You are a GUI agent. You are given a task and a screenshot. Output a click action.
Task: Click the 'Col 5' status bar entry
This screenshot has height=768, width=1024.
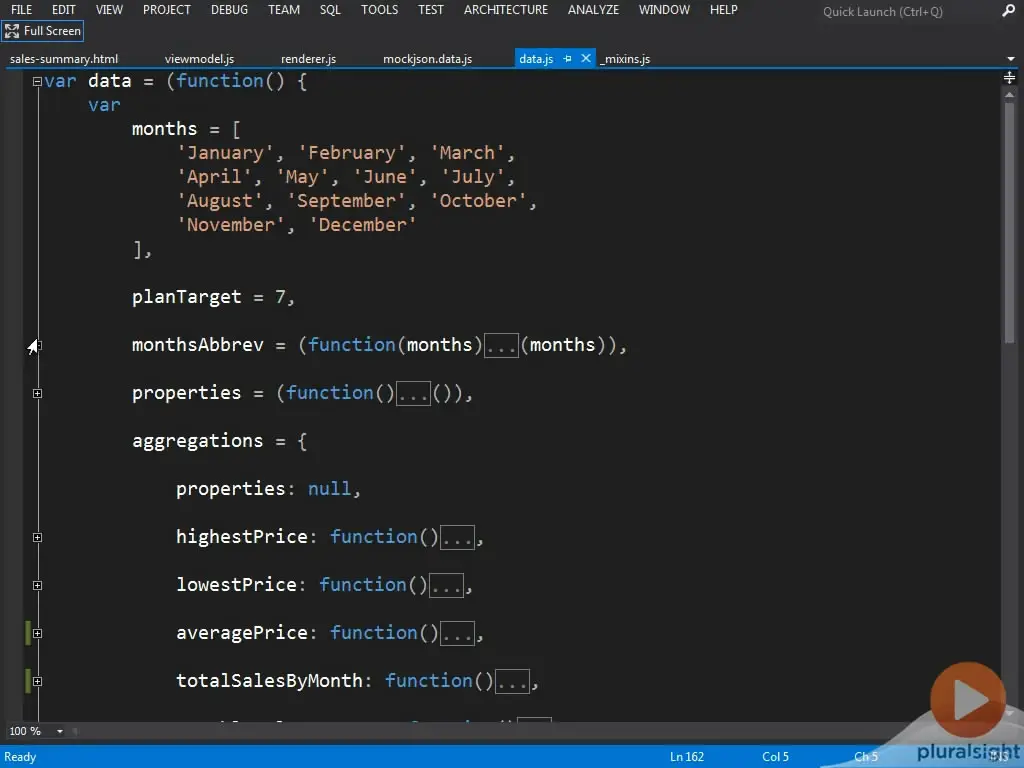pyautogui.click(x=776, y=757)
